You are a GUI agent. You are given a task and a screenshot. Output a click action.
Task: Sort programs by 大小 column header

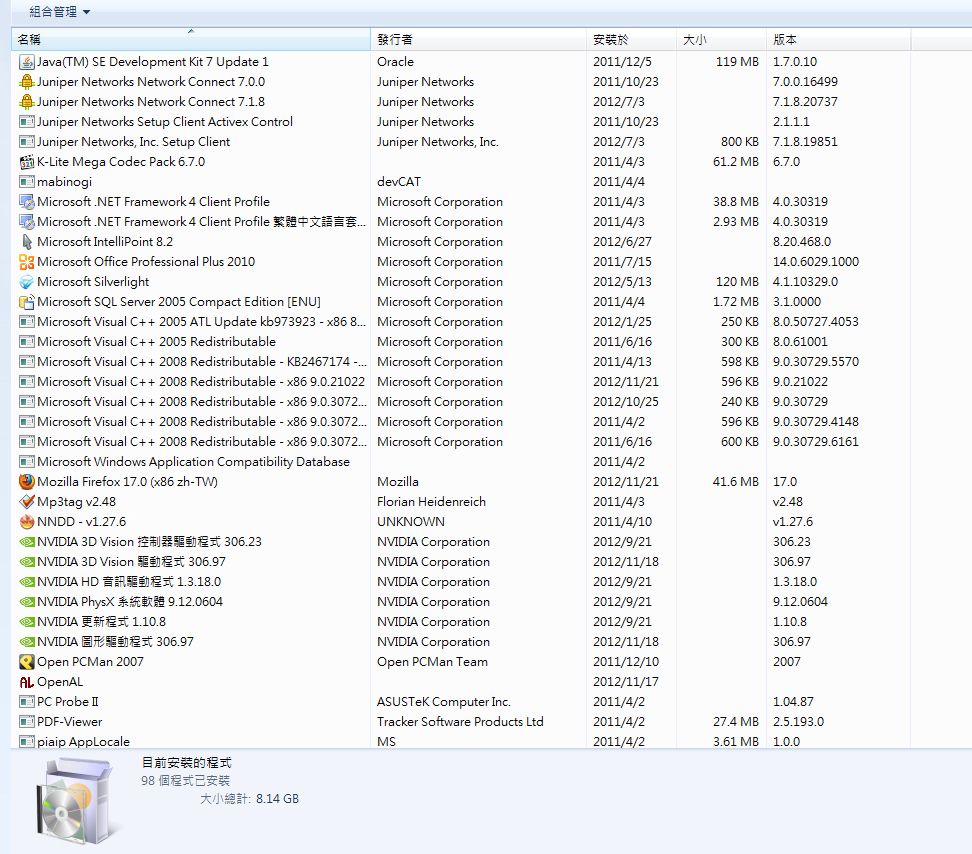point(720,40)
